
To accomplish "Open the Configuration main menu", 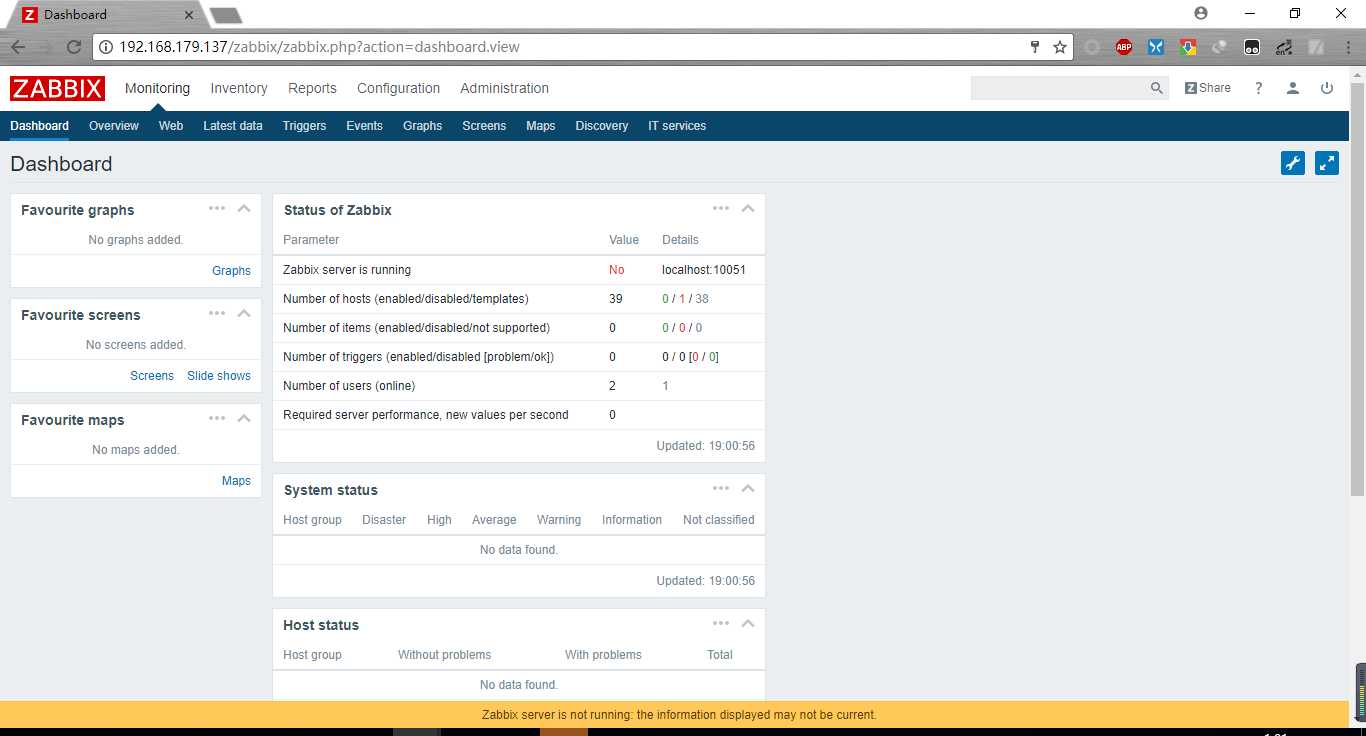I will click(398, 88).
